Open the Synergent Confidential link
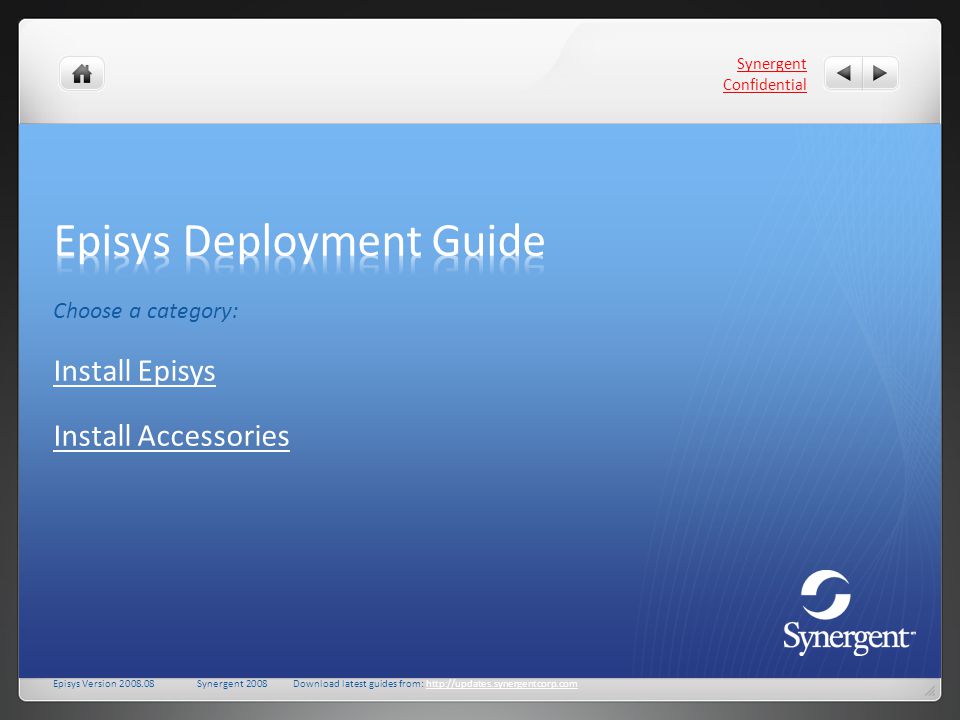The width and height of the screenshot is (960, 720). (765, 74)
